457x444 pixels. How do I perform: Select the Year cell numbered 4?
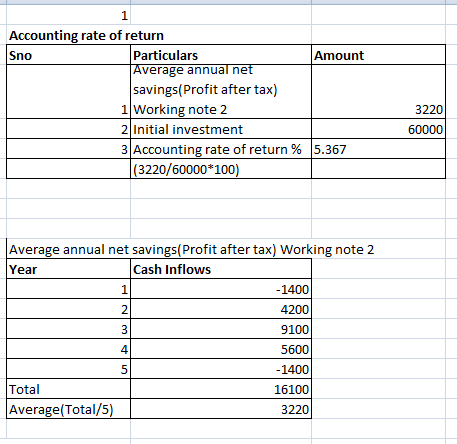(x=68, y=349)
